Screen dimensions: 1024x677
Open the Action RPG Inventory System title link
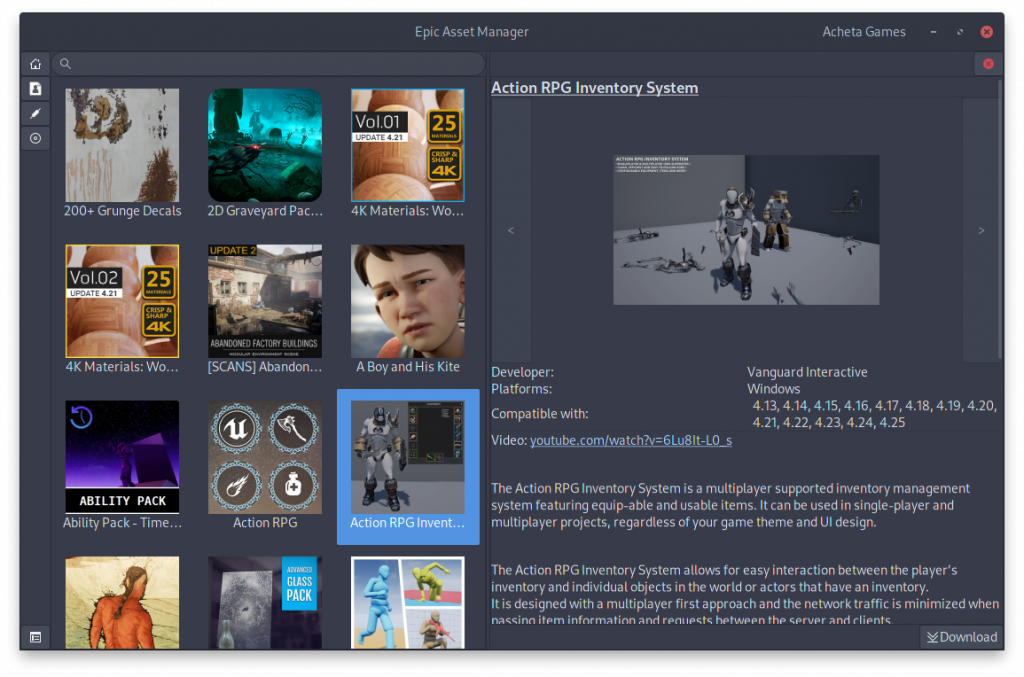pyautogui.click(x=594, y=88)
